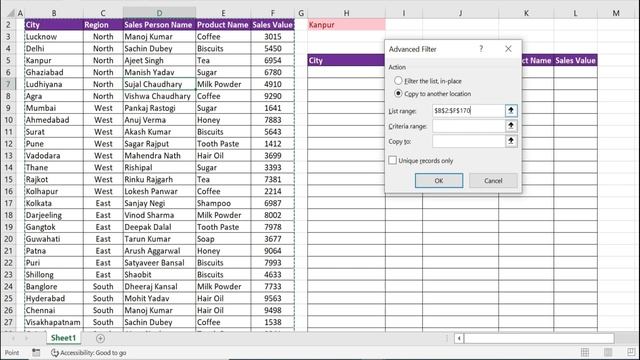This screenshot has height=360, width=640.
Task: Select the Product Name header in column E
Action: coord(223,24)
